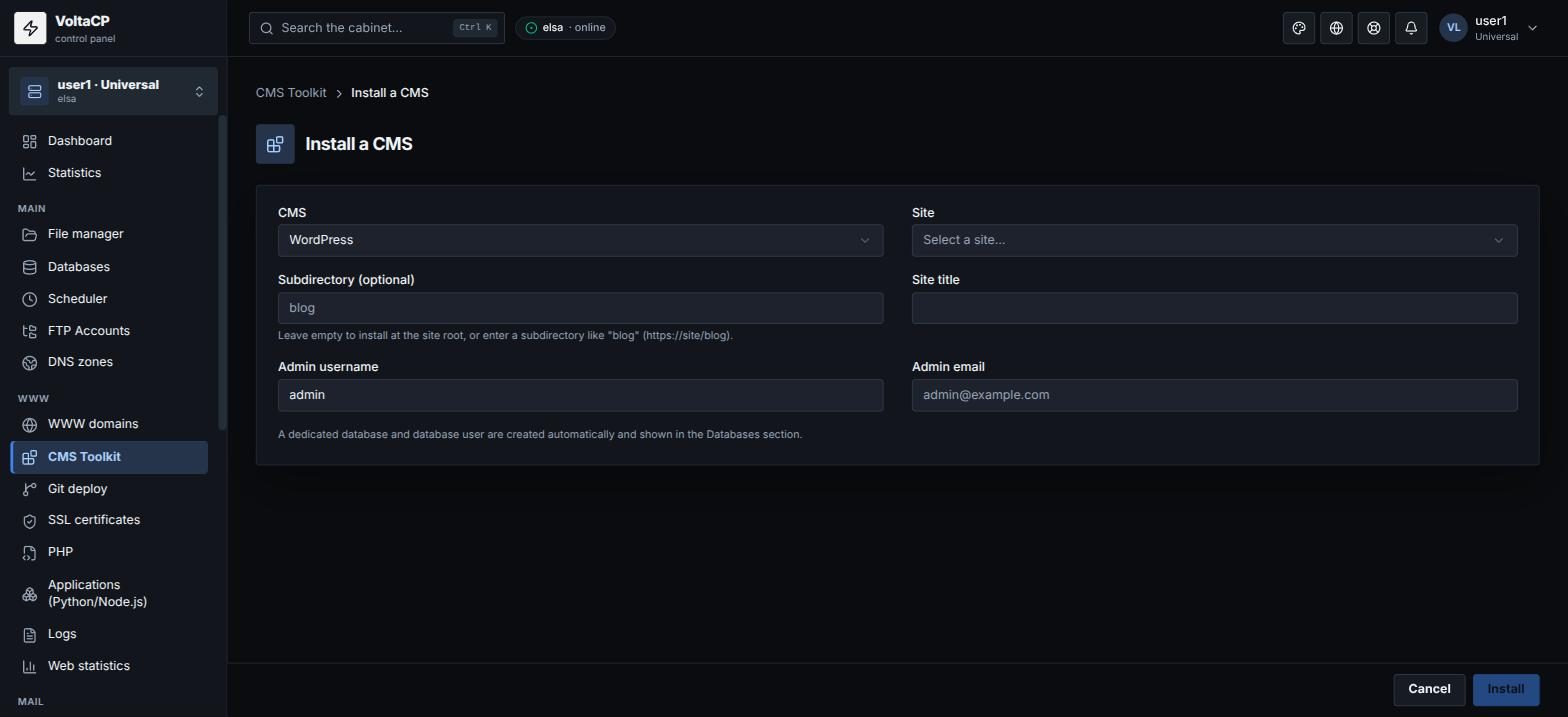Viewport: 1568px width, 717px height.
Task: Open the elsa online server status selector
Action: coord(565,28)
